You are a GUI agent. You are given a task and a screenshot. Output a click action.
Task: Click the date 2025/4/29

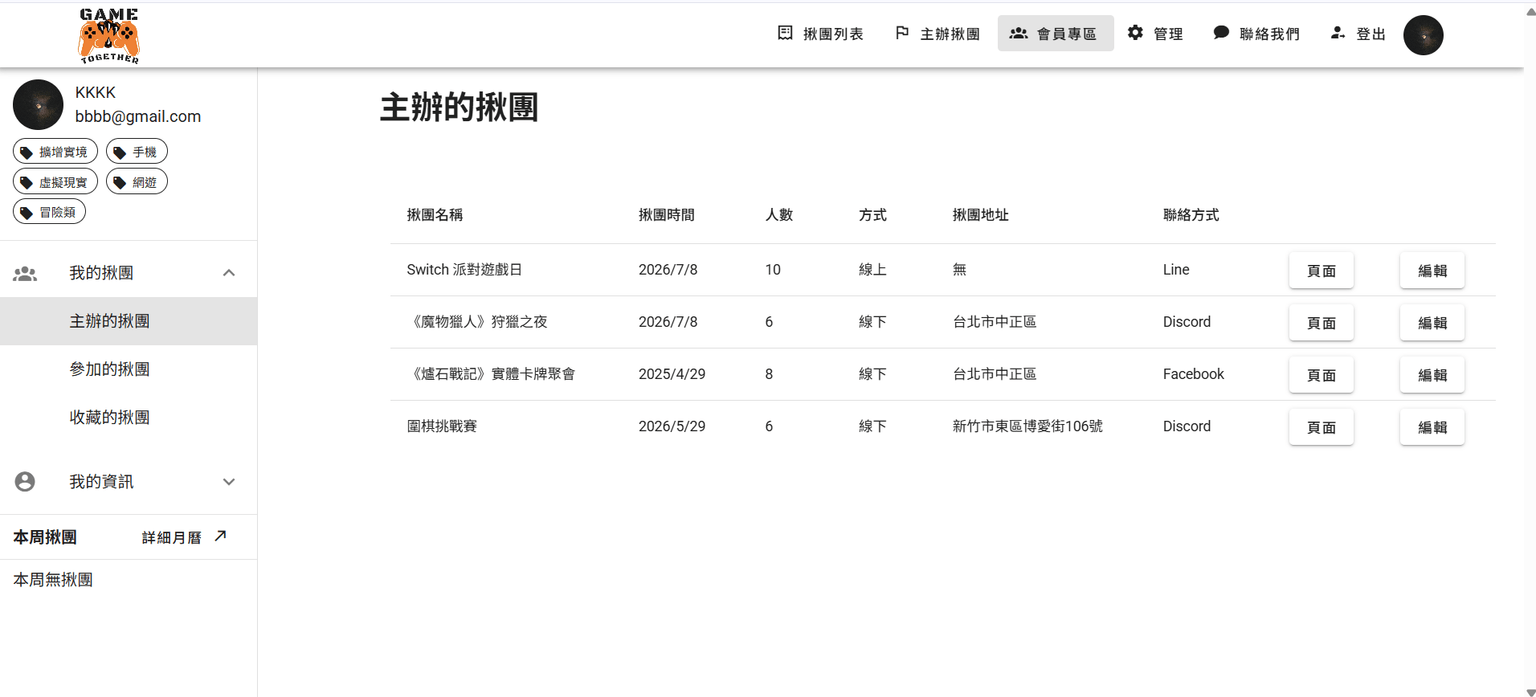click(672, 374)
